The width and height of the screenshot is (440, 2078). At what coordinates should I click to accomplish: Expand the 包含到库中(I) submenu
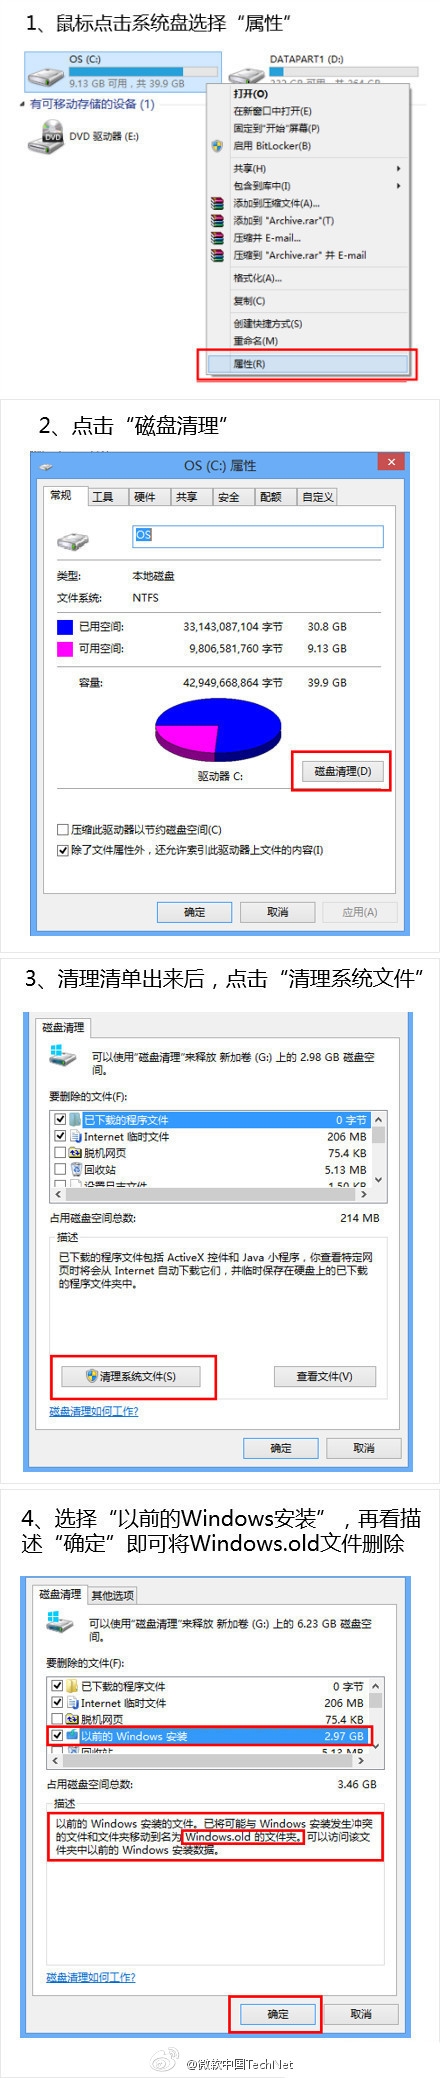398,185
